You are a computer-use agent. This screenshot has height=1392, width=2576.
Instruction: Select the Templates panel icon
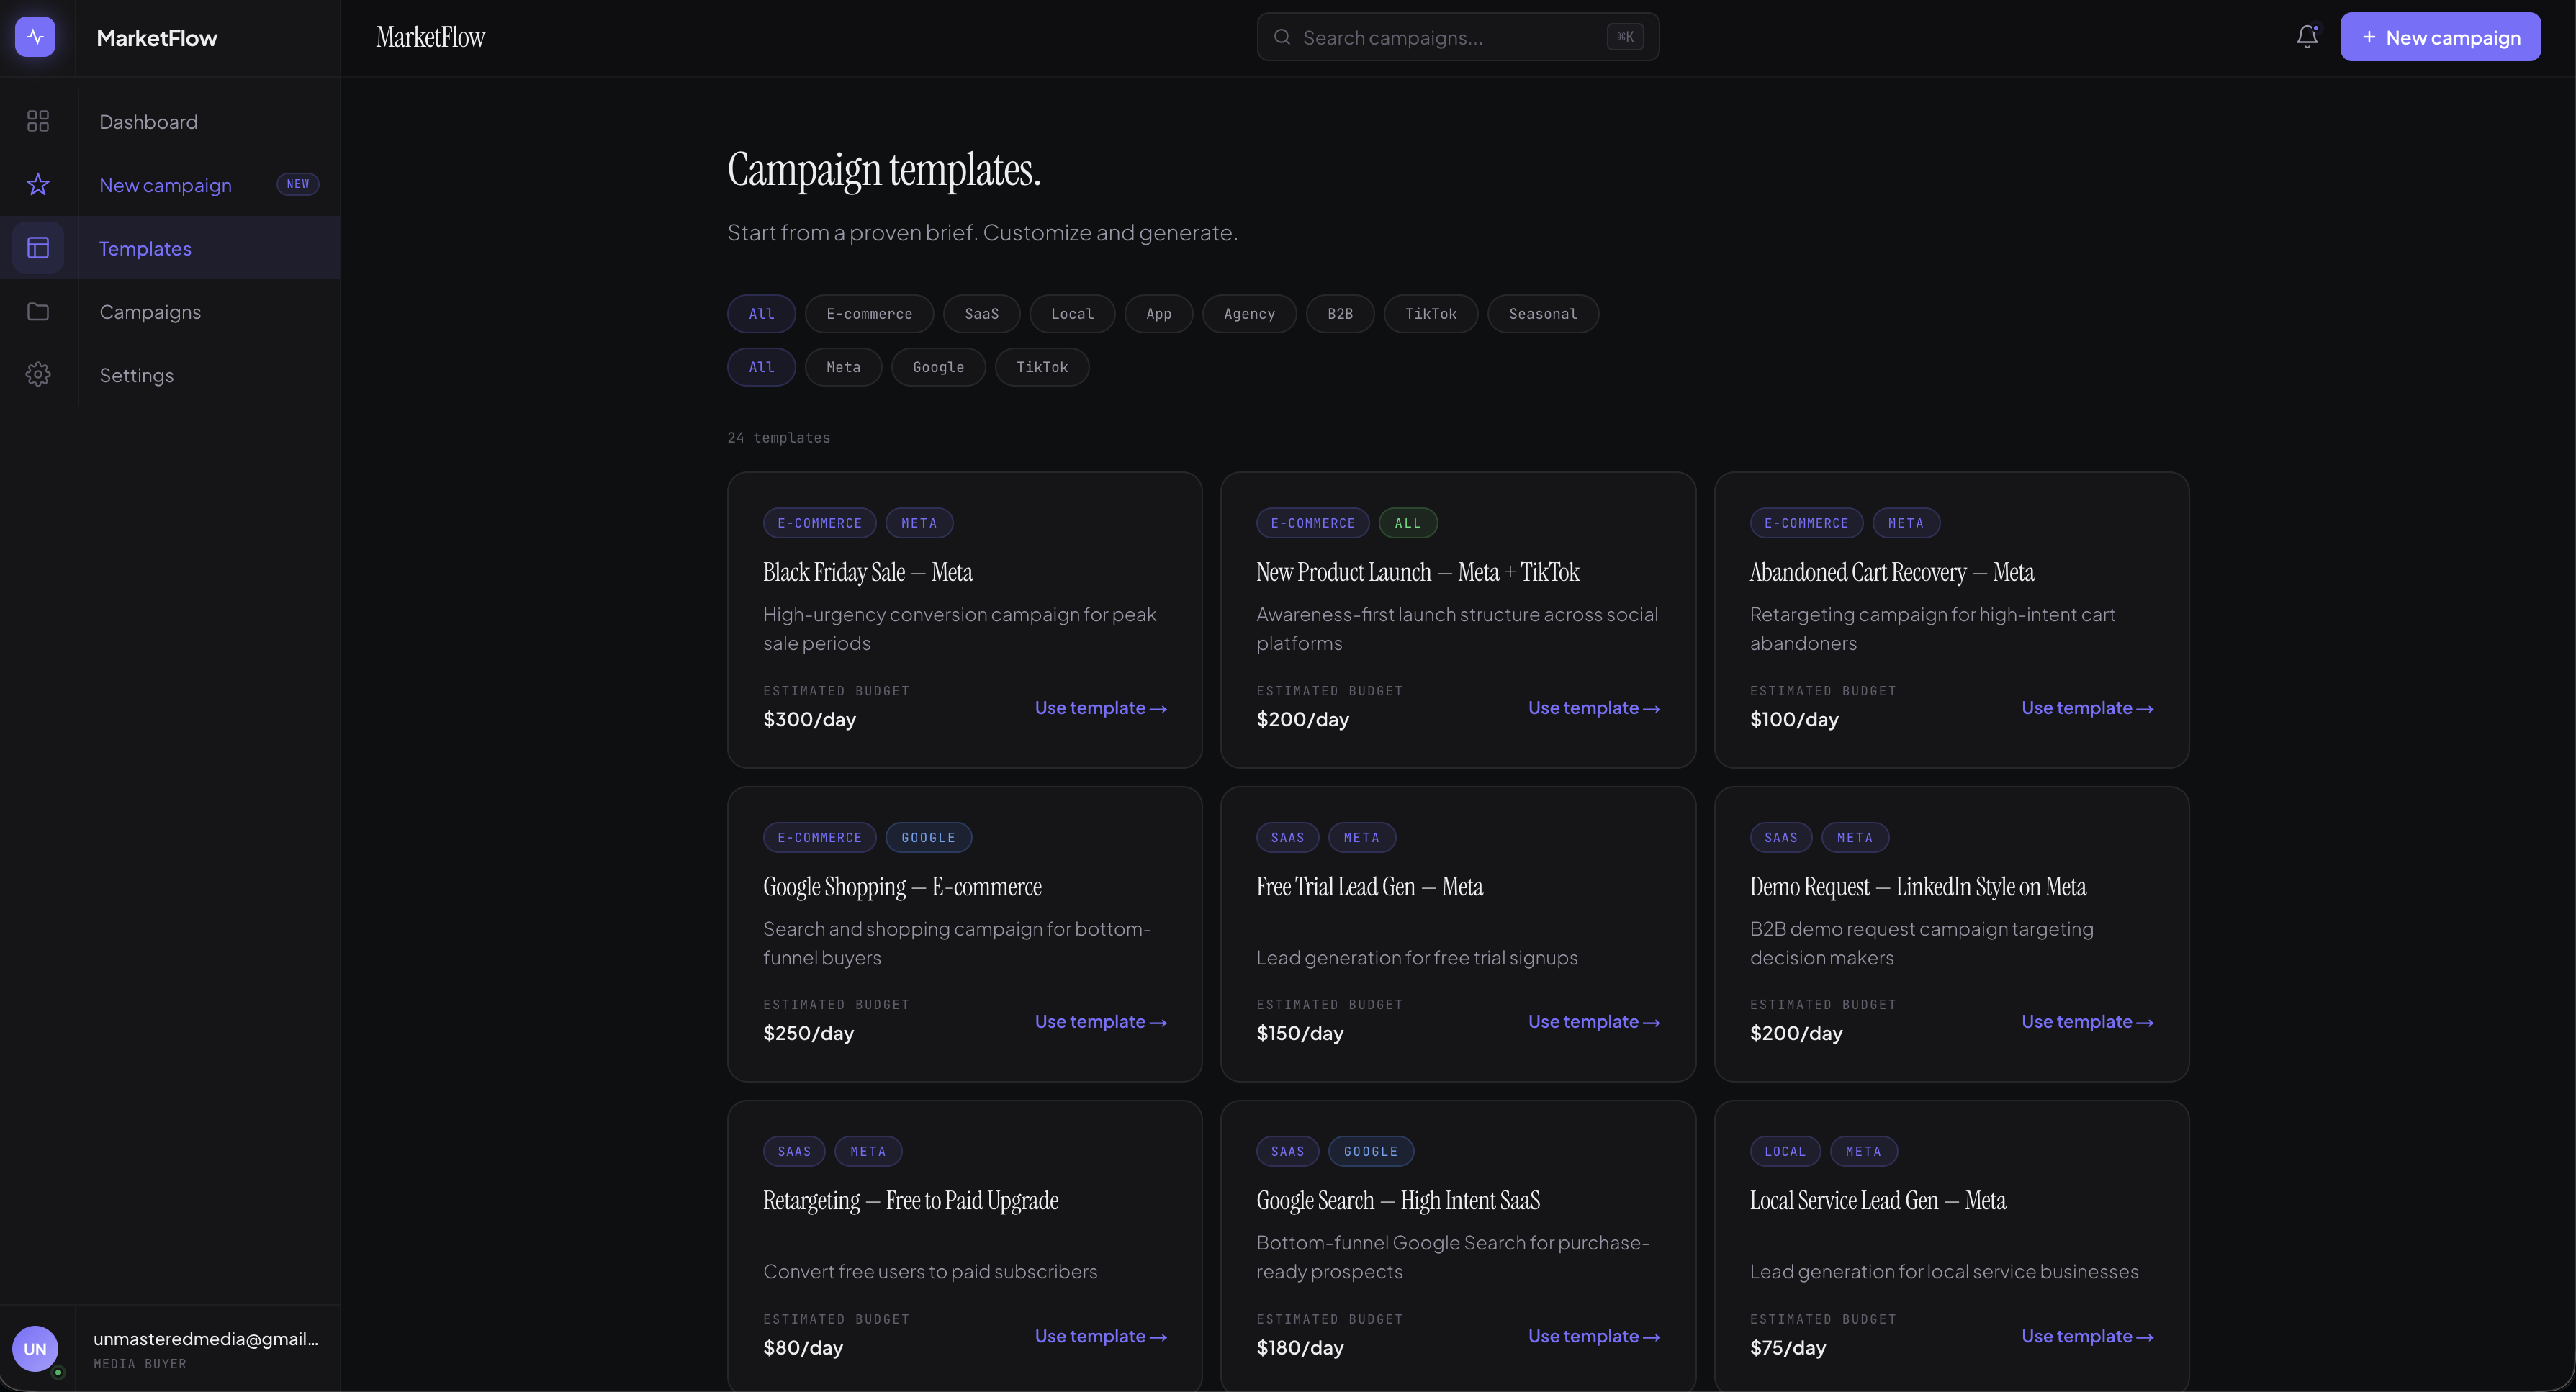coord(38,247)
